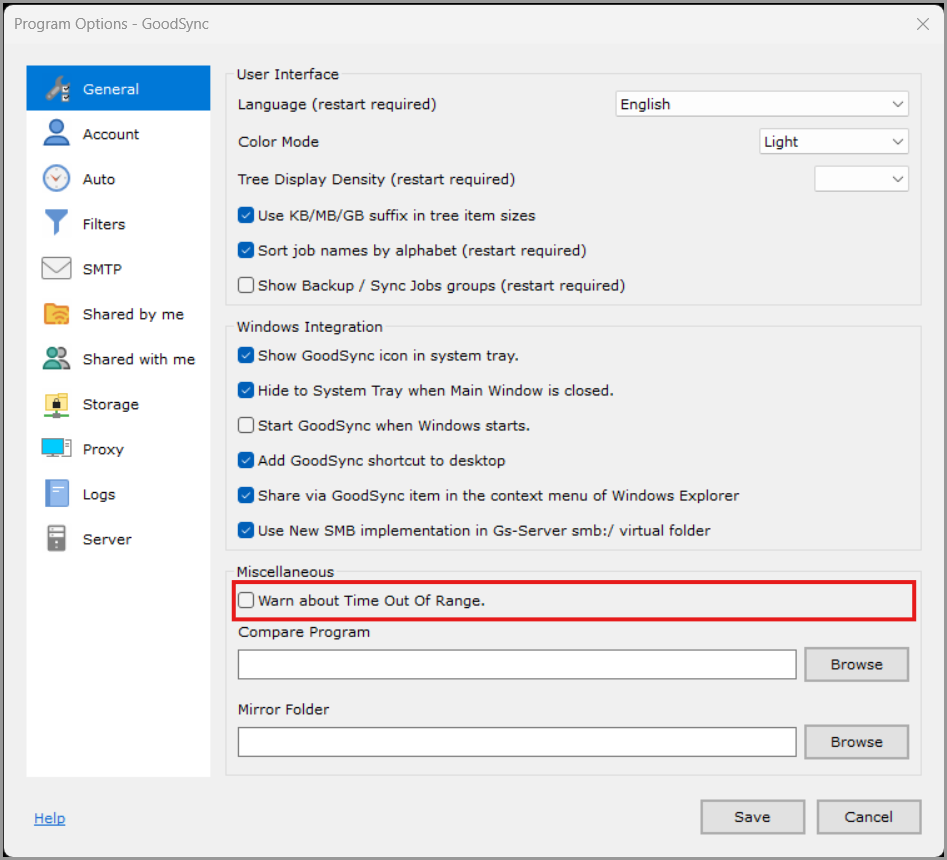The image size is (947, 860).
Task: Switch to the SMTP options tab label
Action: tap(102, 269)
